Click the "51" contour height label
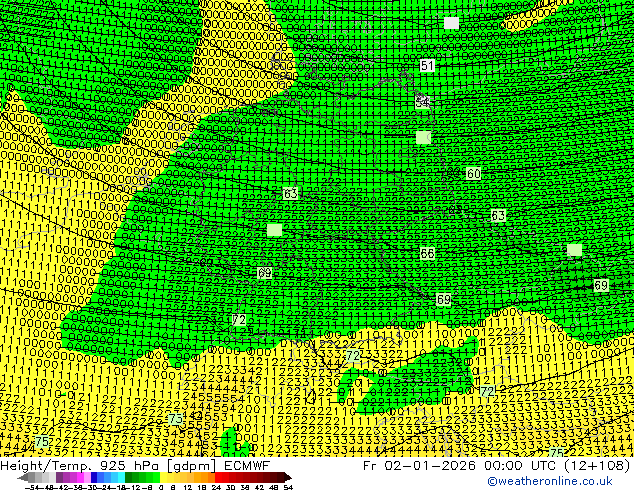This screenshot has width=634, height=490. pos(427,65)
